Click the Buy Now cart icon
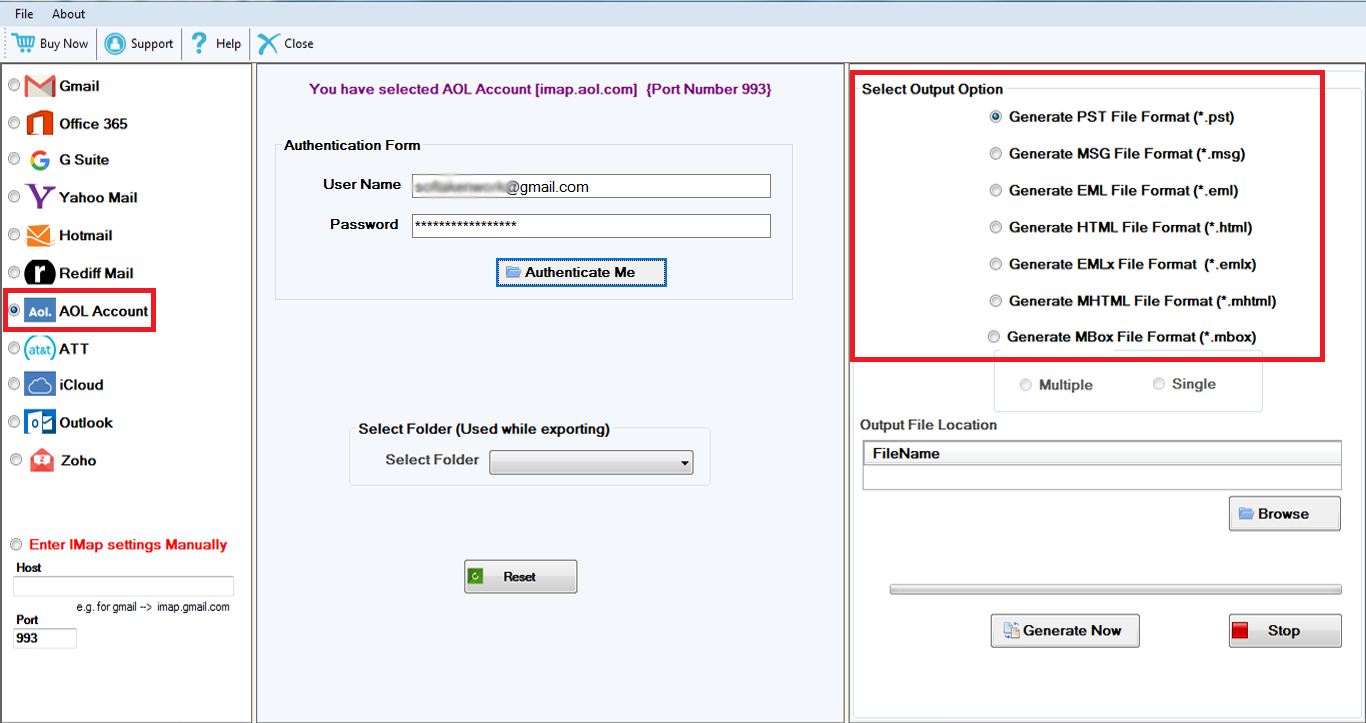 click(24, 43)
